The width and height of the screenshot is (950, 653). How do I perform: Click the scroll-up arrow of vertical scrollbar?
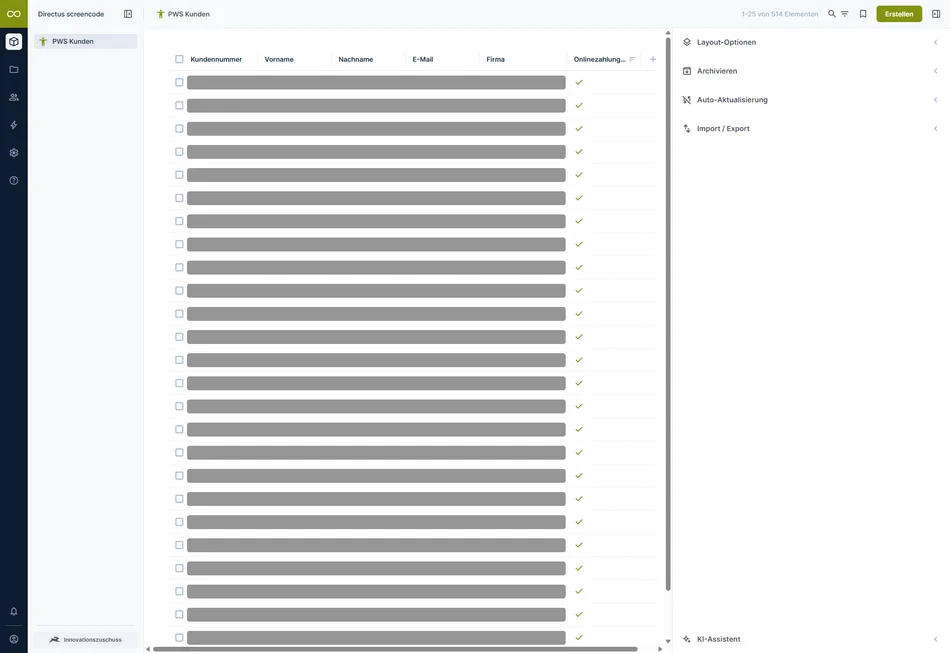tap(668, 33)
